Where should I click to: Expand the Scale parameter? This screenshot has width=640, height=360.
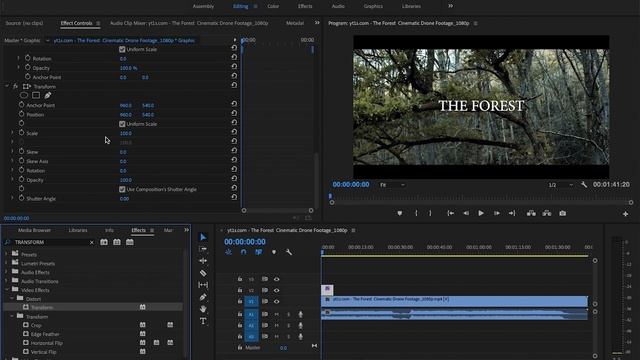(x=12, y=133)
